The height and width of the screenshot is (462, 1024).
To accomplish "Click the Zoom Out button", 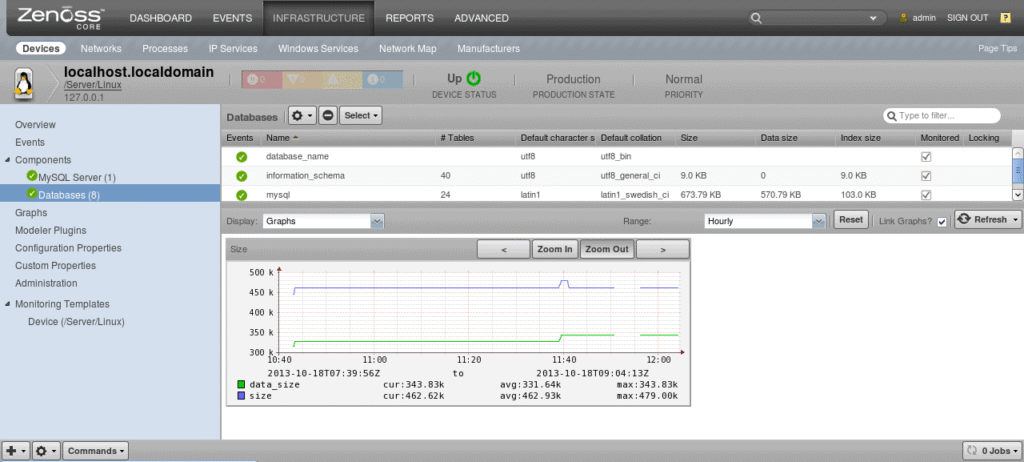I will point(607,249).
